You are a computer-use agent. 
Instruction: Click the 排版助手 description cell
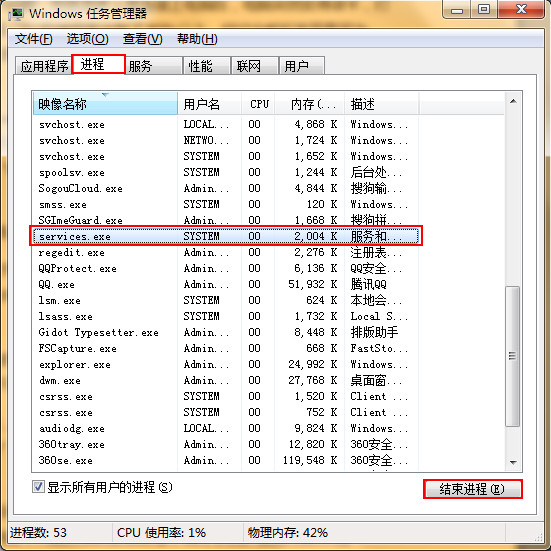pos(374,332)
